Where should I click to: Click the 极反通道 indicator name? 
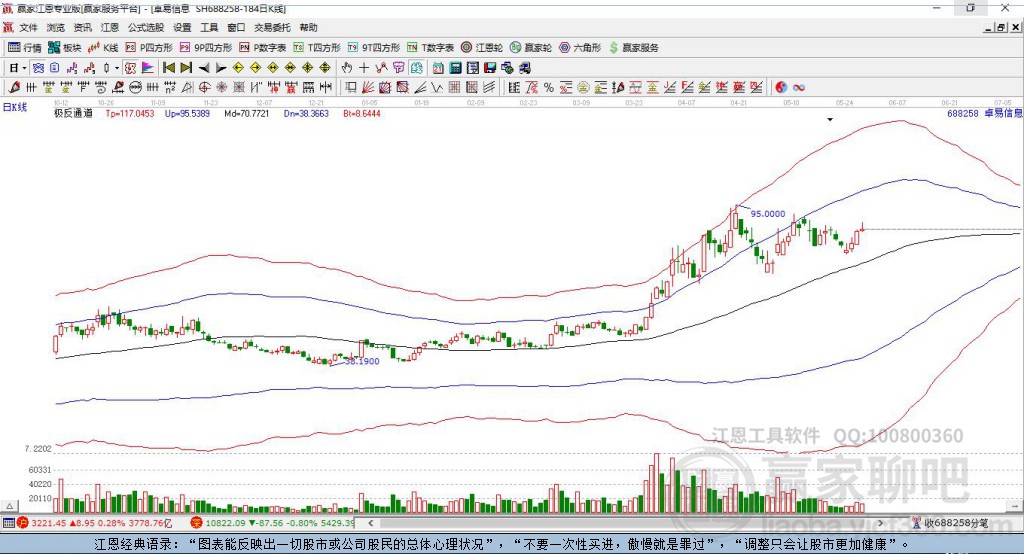pos(73,114)
